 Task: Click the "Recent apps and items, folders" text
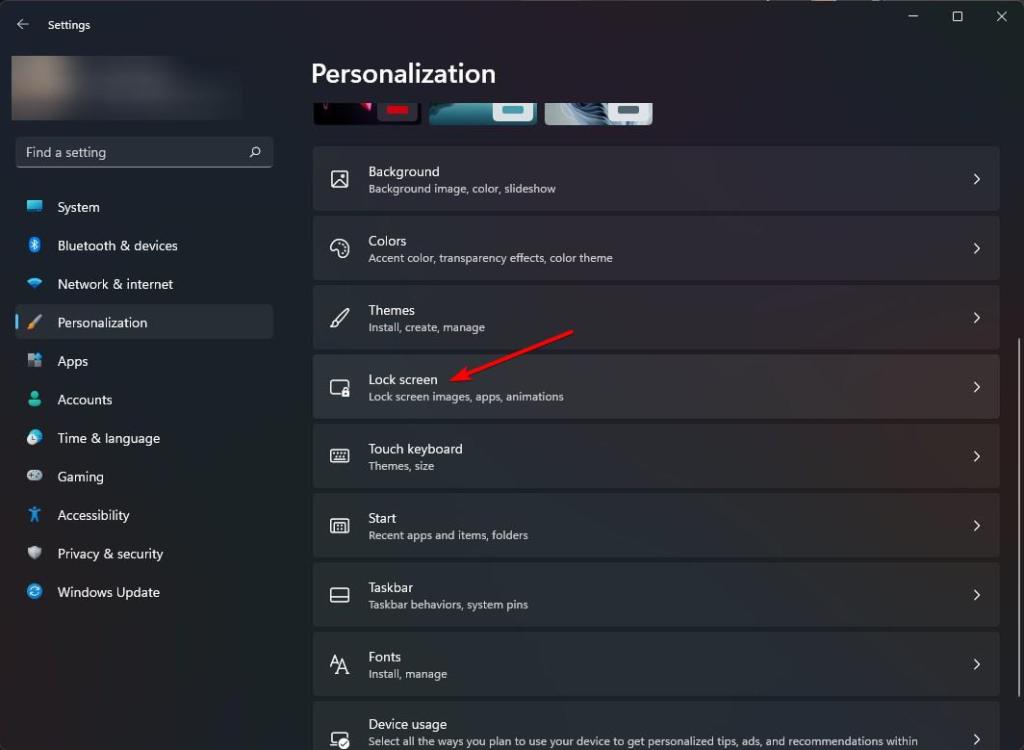[x=448, y=536]
